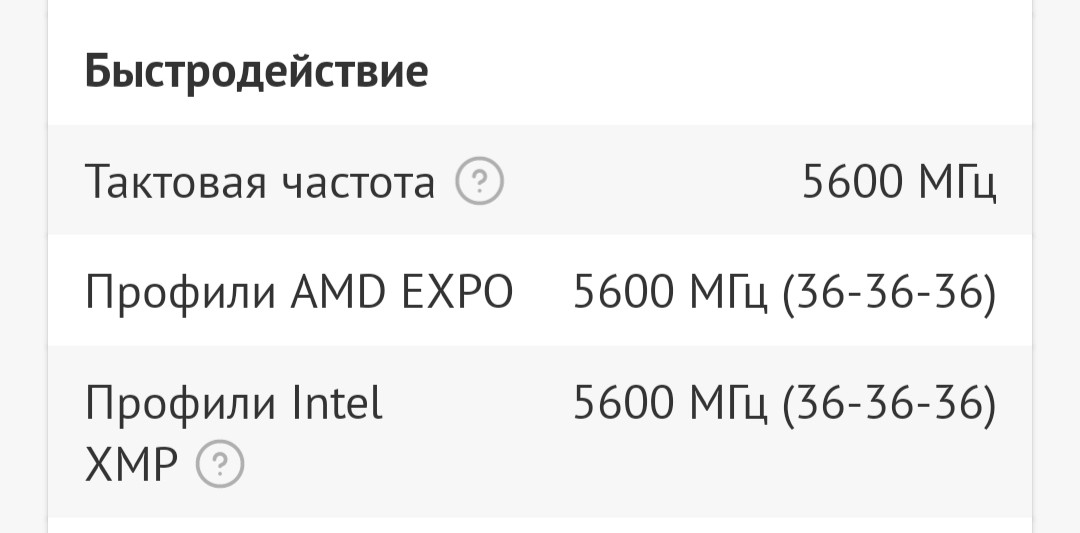Viewport: 1080px width, 533px height.
Task: Click the word Тактовая in first row
Action: click(x=176, y=182)
